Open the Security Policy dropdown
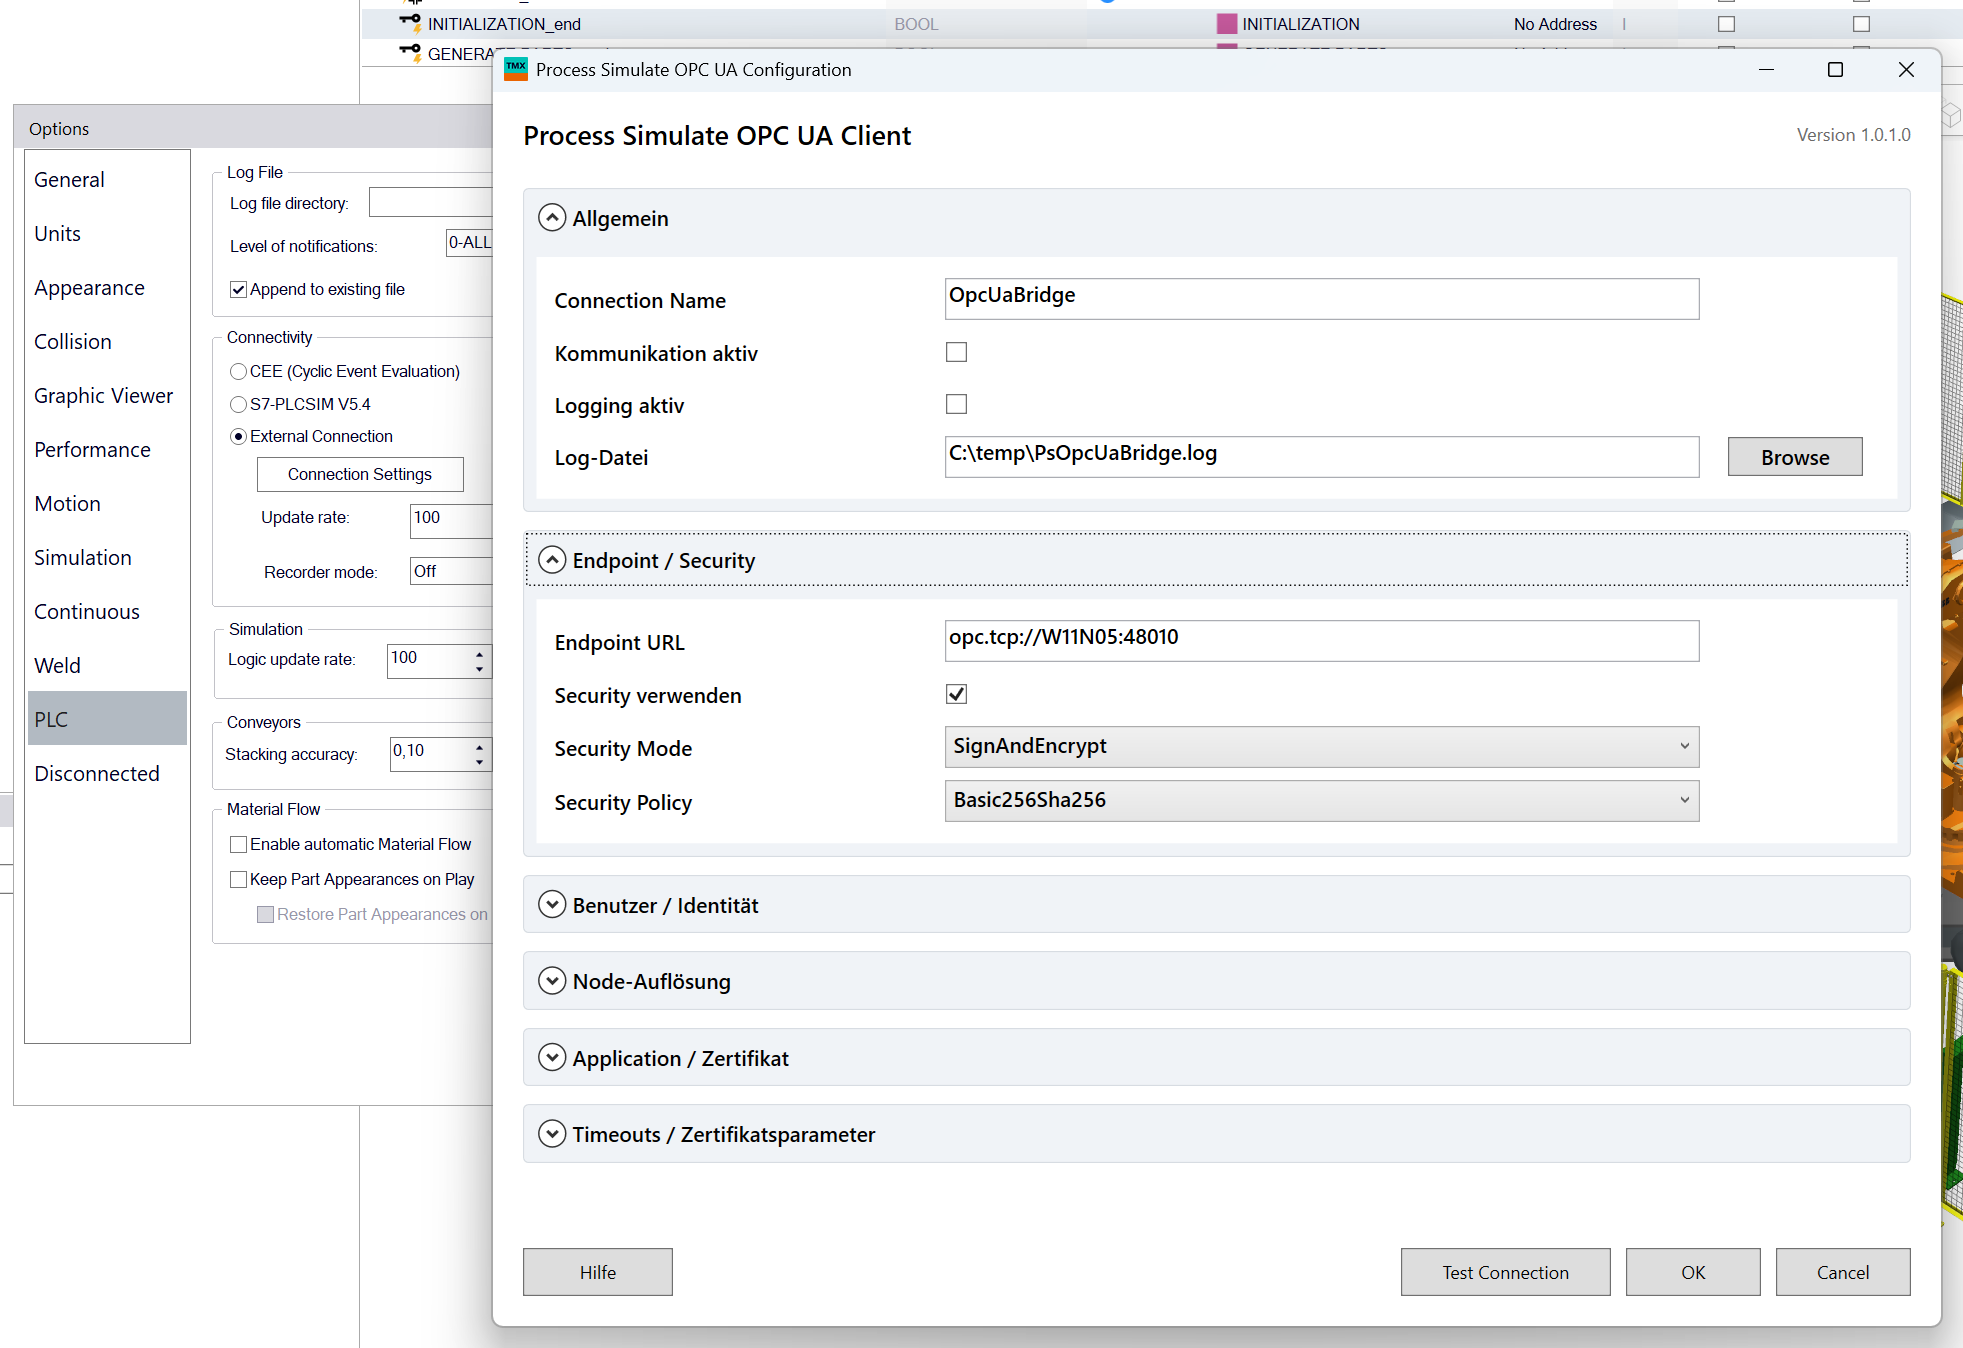 pyautogui.click(x=1321, y=801)
